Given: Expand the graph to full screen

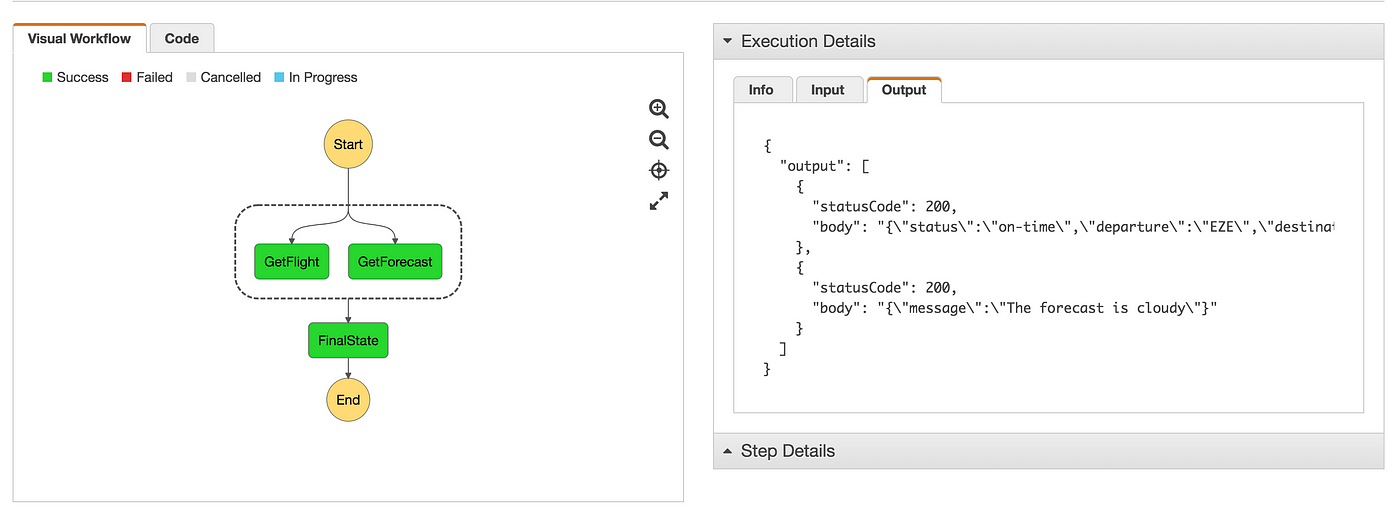Looking at the screenshot, I should click(x=659, y=201).
